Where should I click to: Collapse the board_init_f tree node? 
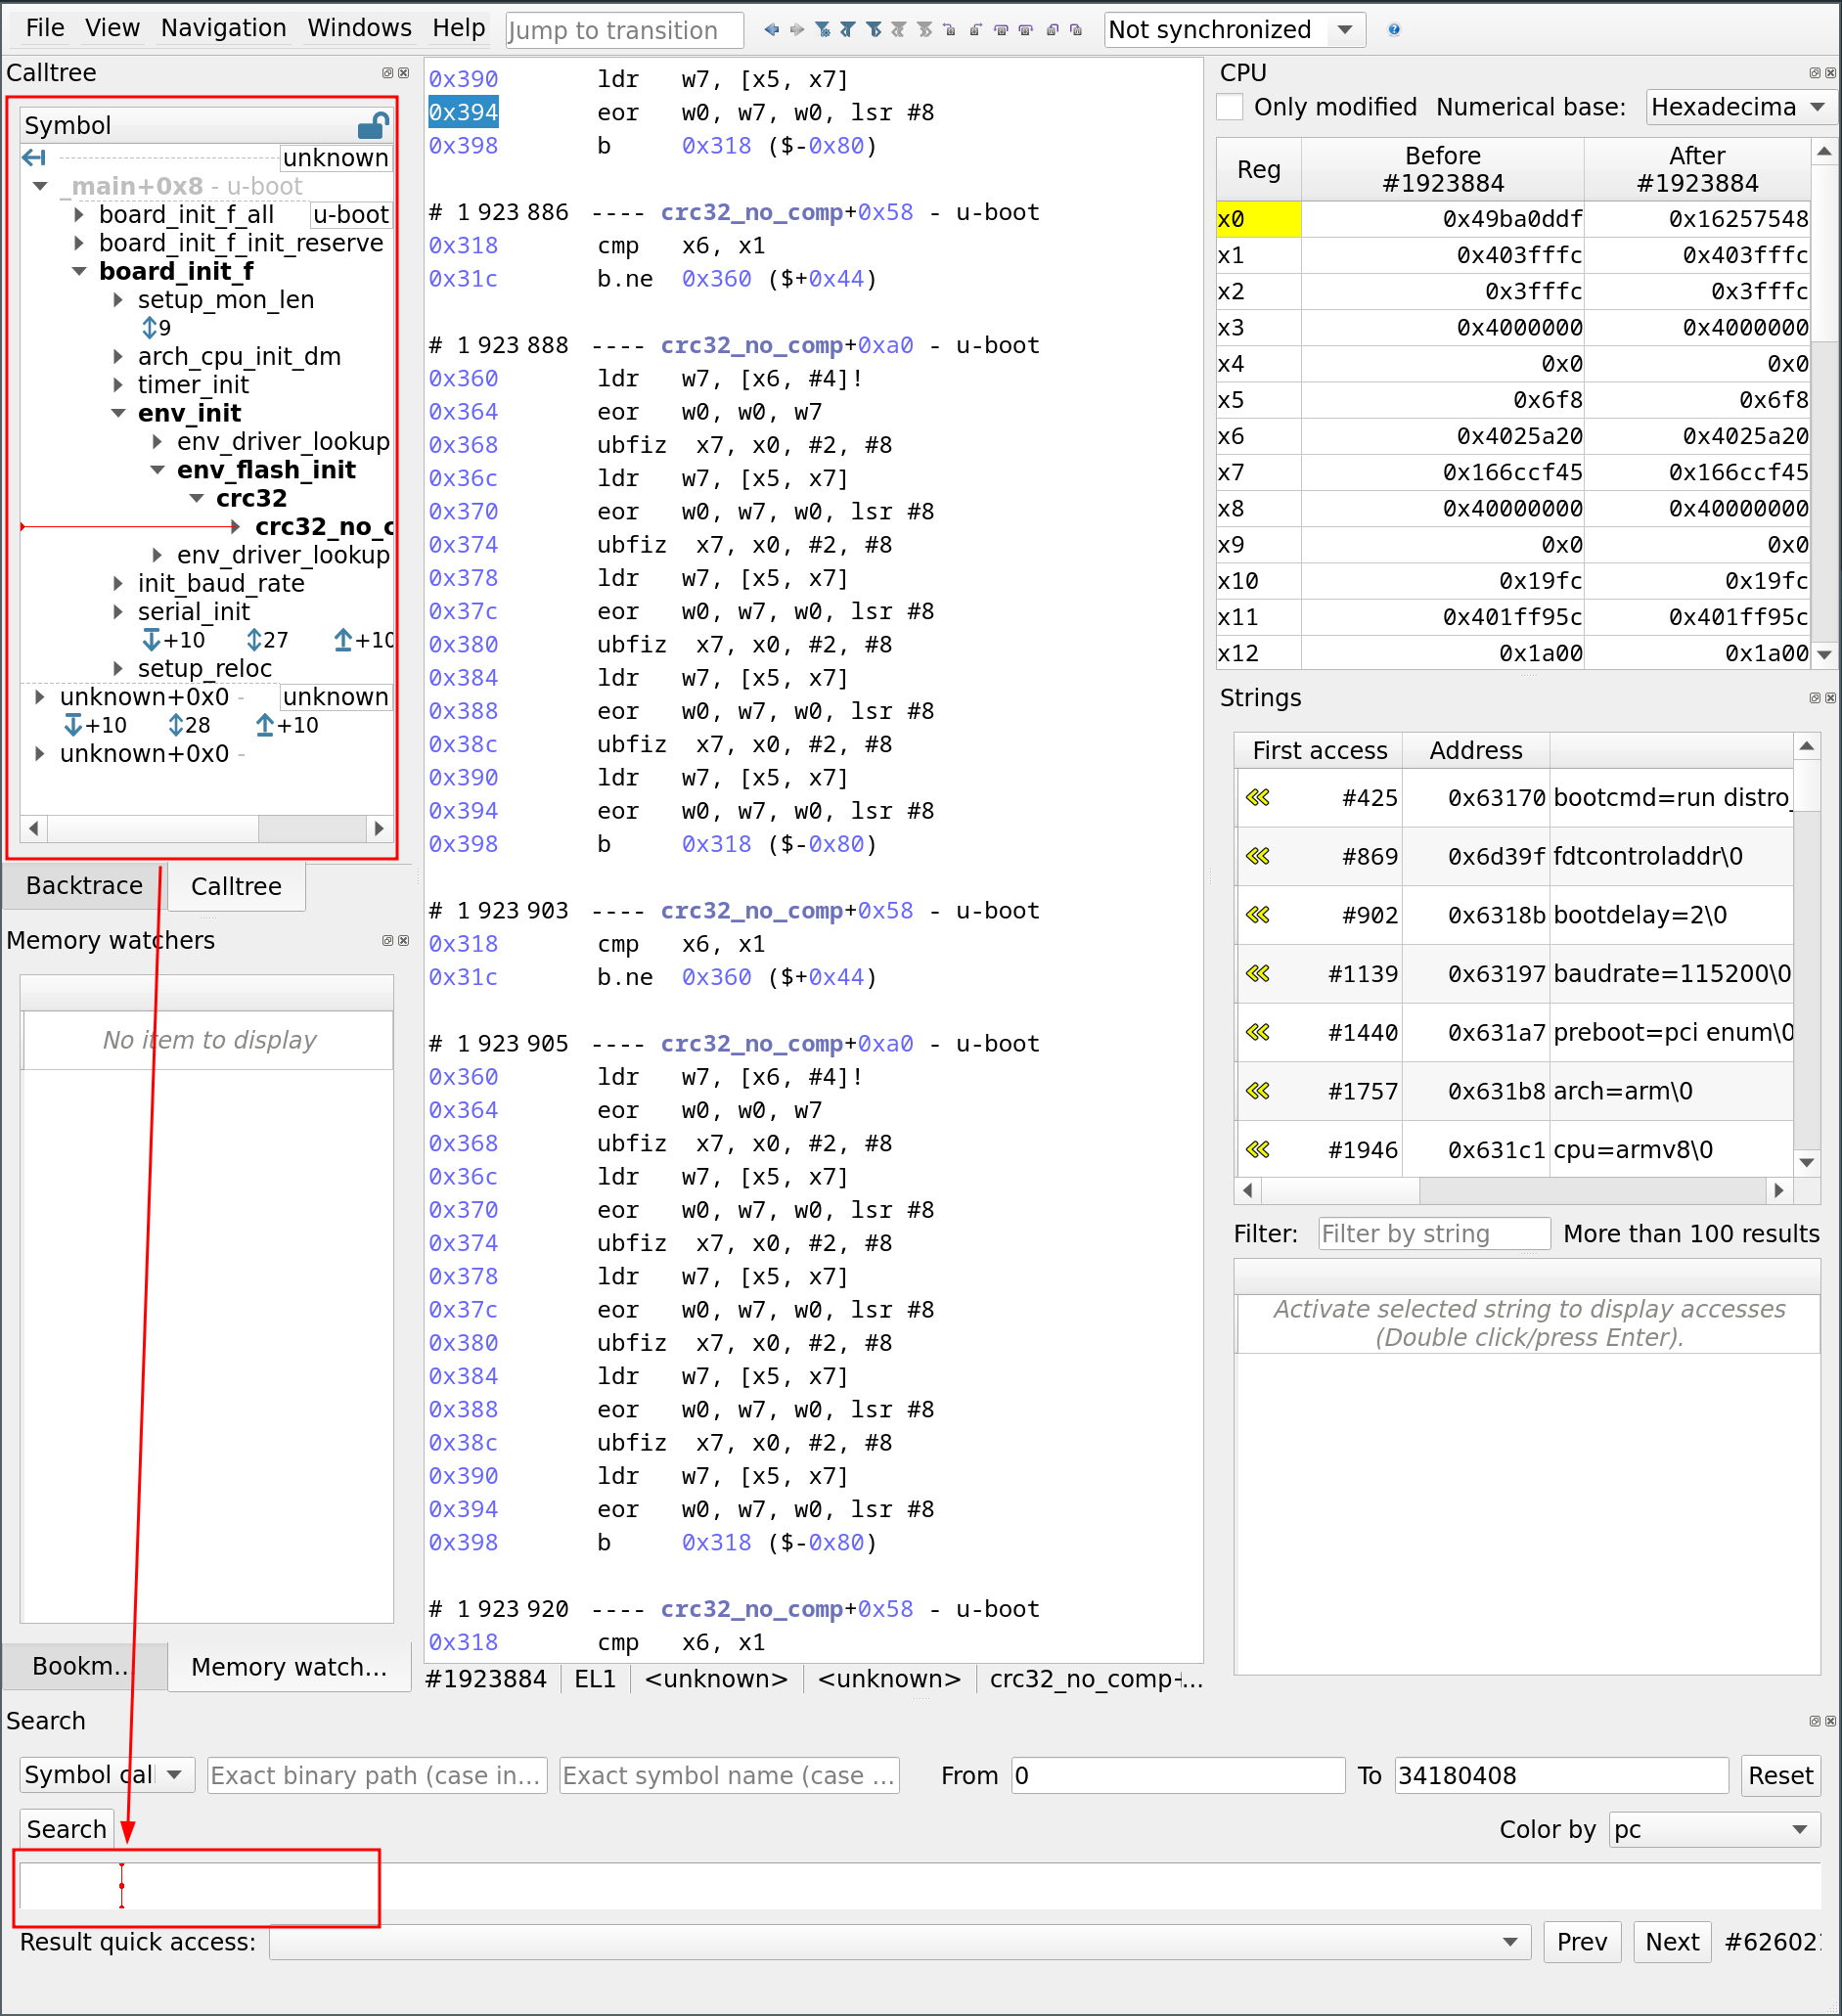[x=80, y=270]
